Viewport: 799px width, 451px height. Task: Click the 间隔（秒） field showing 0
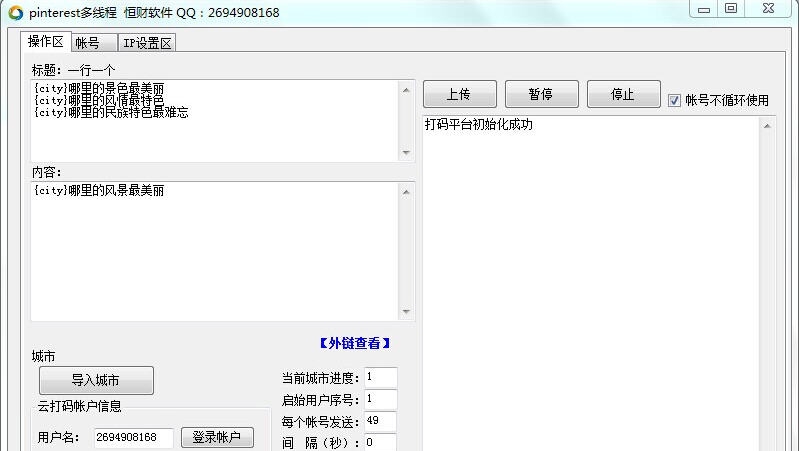(x=381, y=442)
